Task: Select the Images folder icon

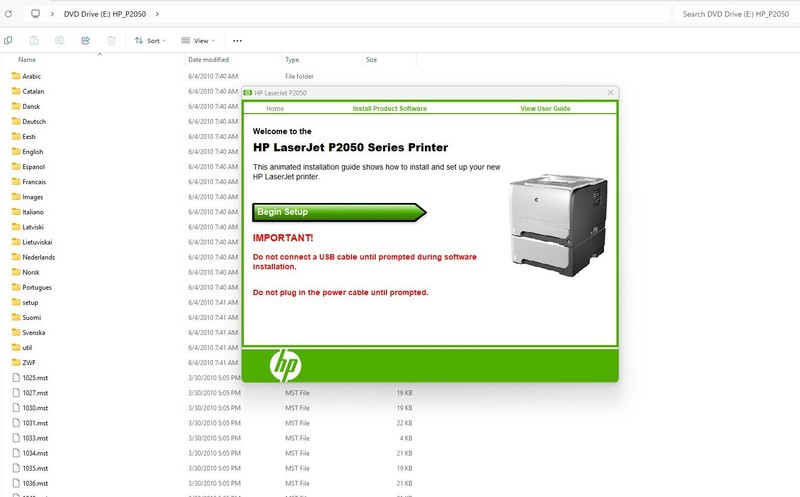Action: 16,196
